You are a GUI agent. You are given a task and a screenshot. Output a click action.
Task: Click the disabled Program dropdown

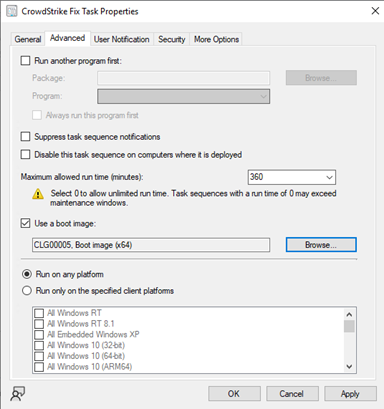tap(183, 96)
